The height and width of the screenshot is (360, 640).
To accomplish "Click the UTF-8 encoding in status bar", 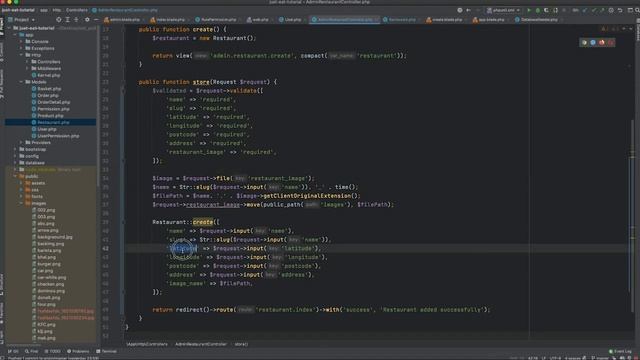I will (555, 358).
